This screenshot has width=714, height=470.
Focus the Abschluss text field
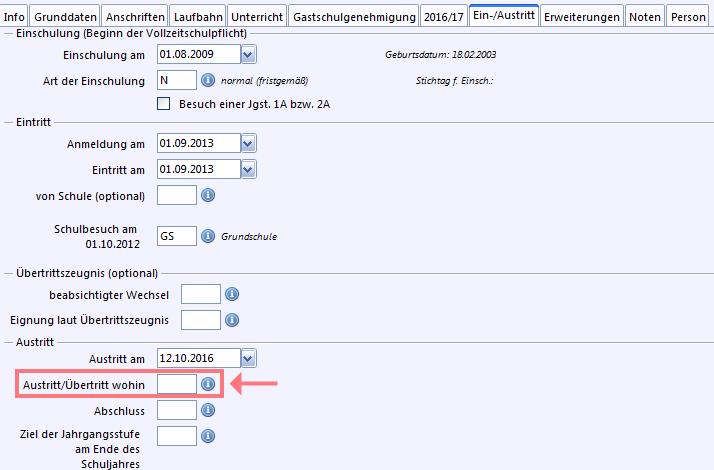(x=177, y=410)
